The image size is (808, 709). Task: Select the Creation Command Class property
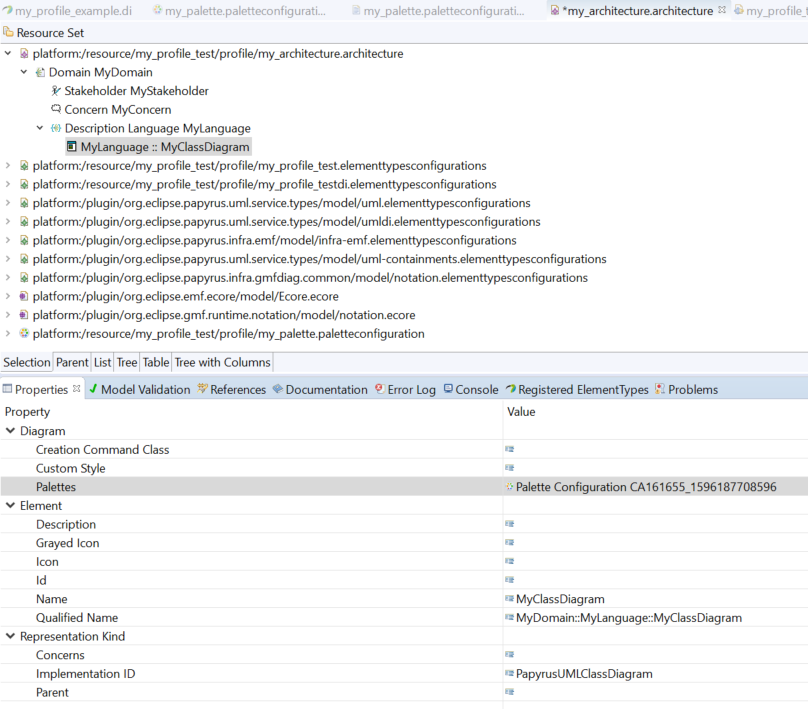[x=404, y=449]
